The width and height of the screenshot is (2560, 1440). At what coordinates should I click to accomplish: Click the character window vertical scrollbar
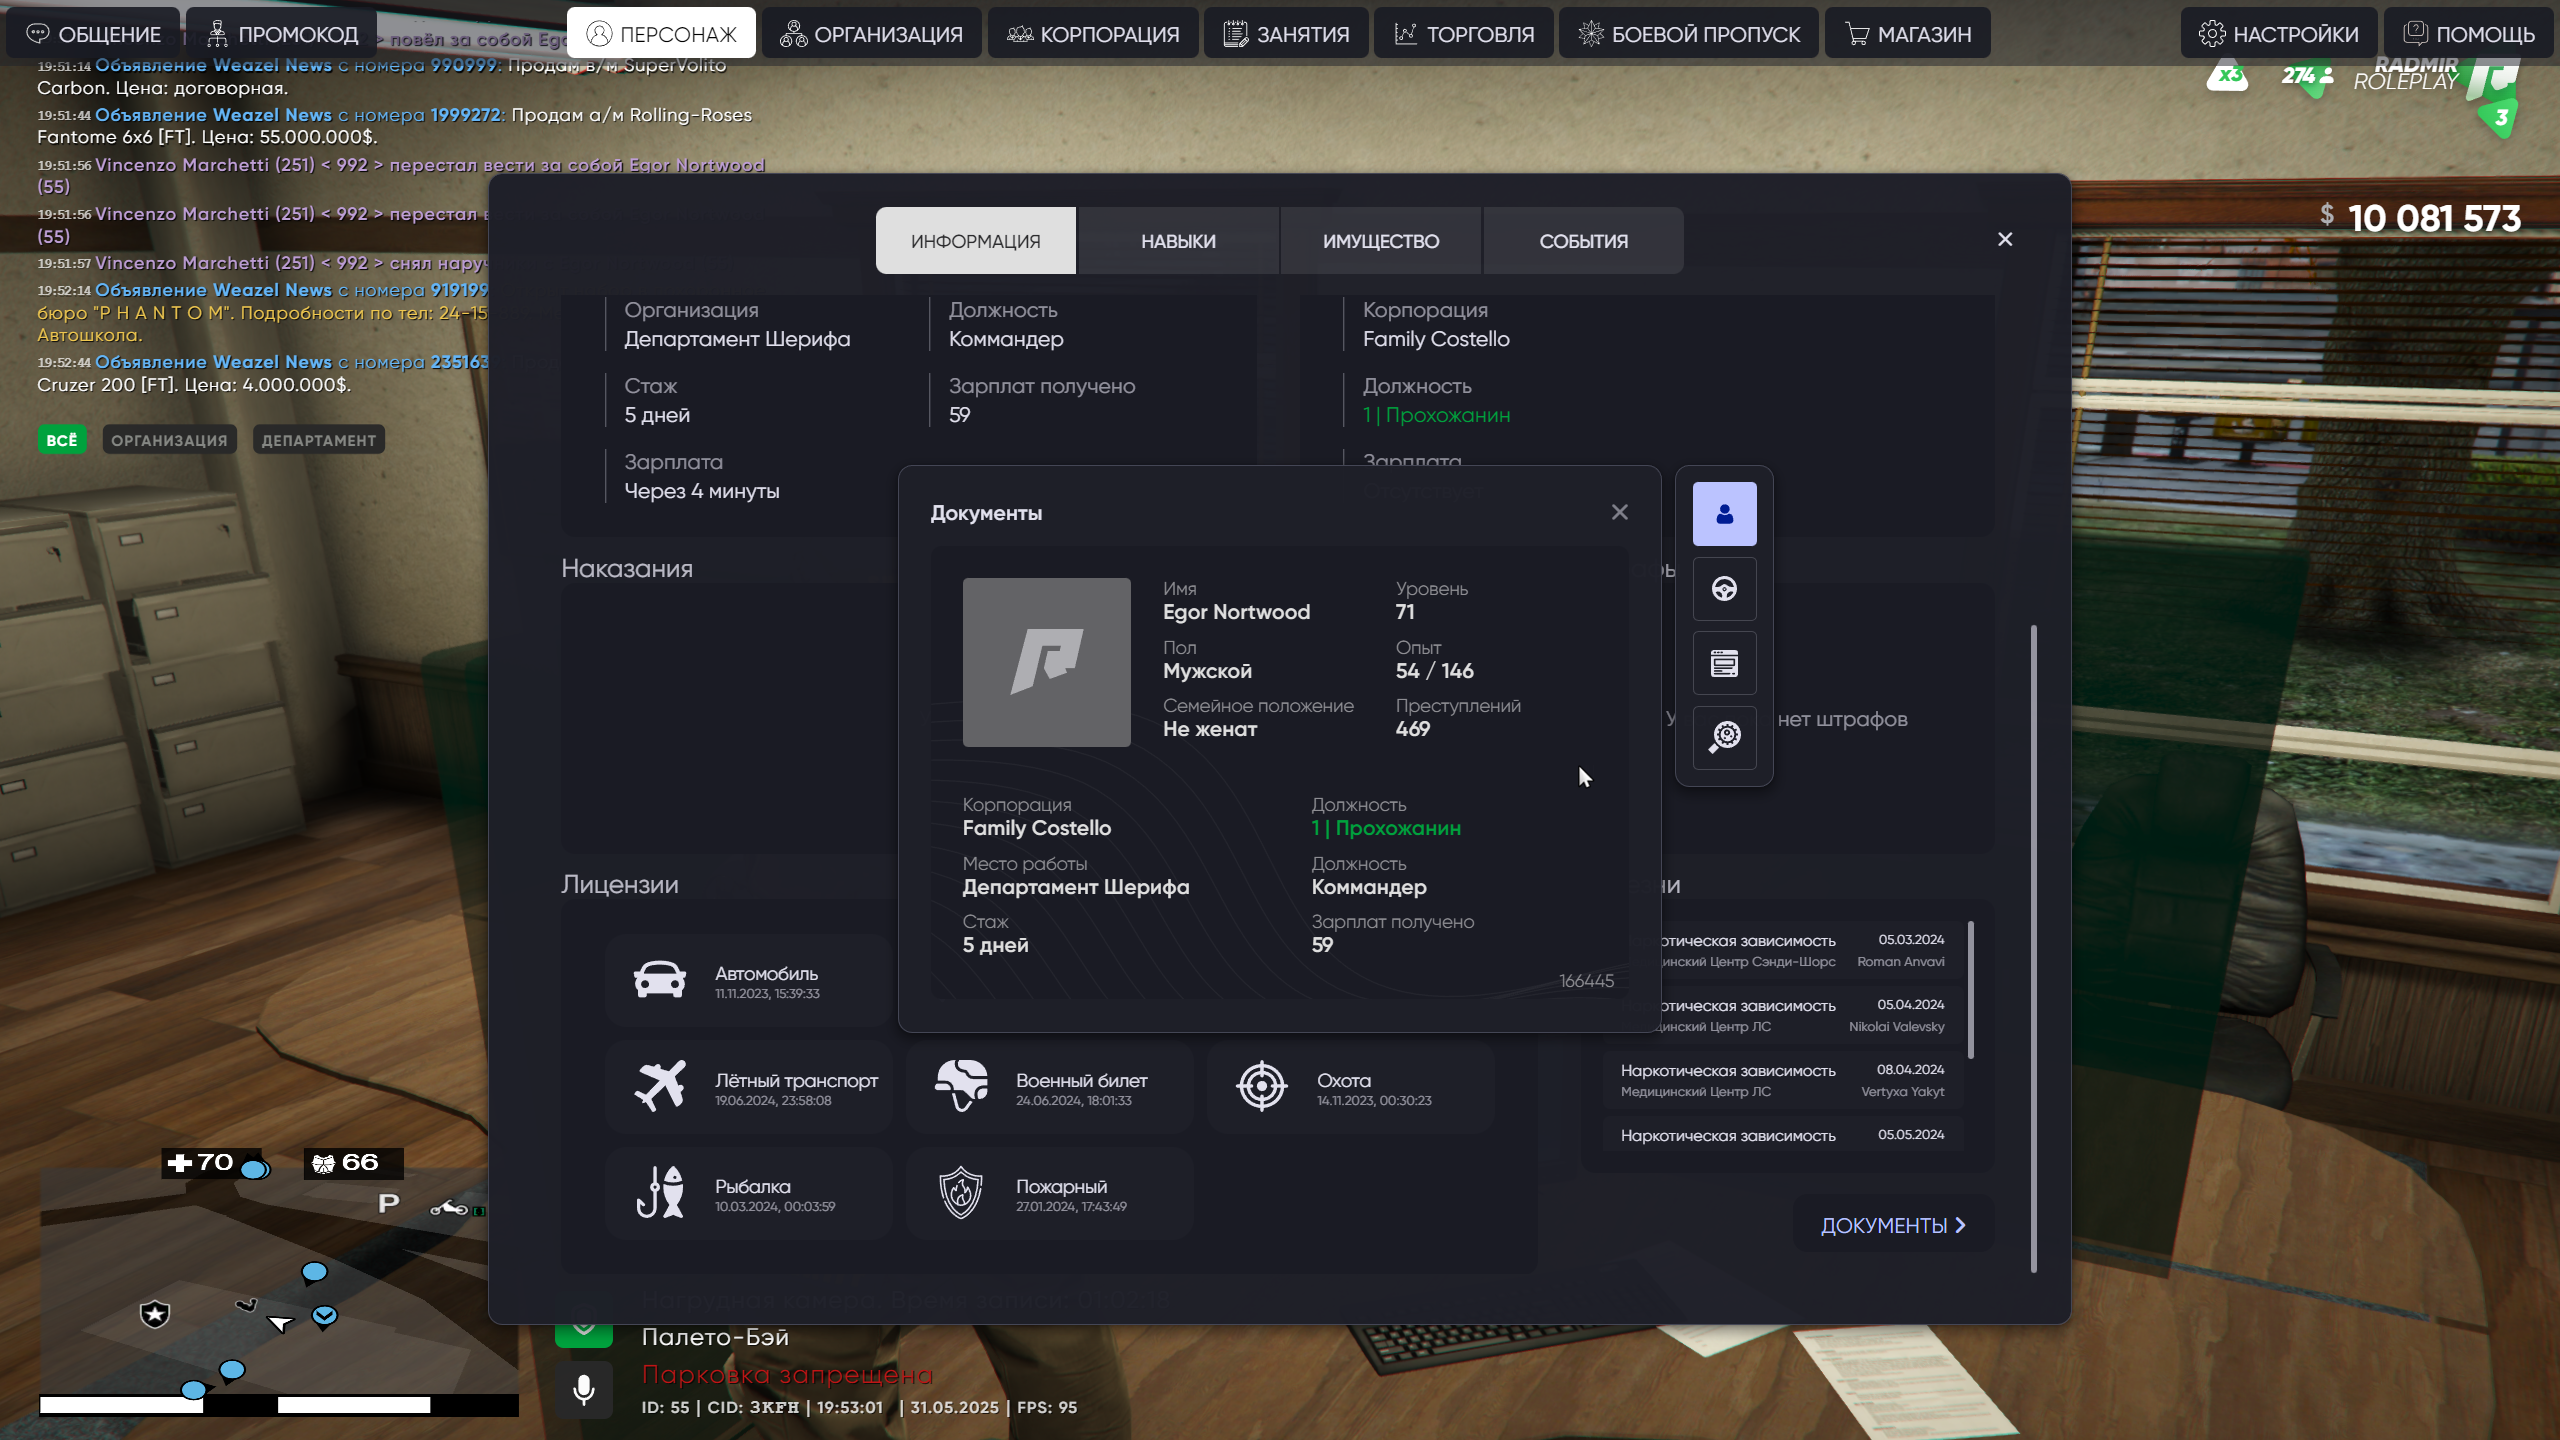click(2034, 948)
